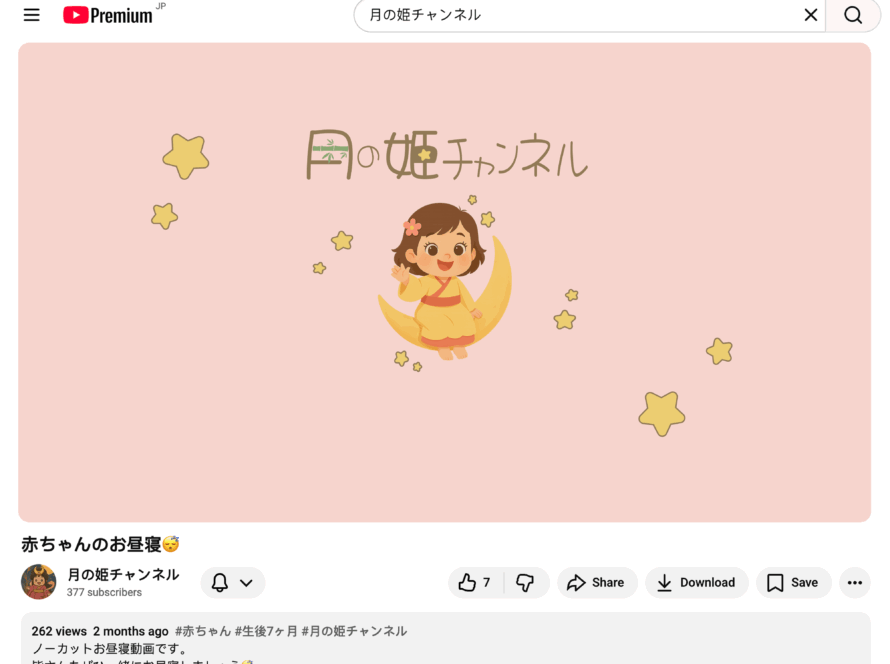
Task: Download the video
Action: (697, 582)
